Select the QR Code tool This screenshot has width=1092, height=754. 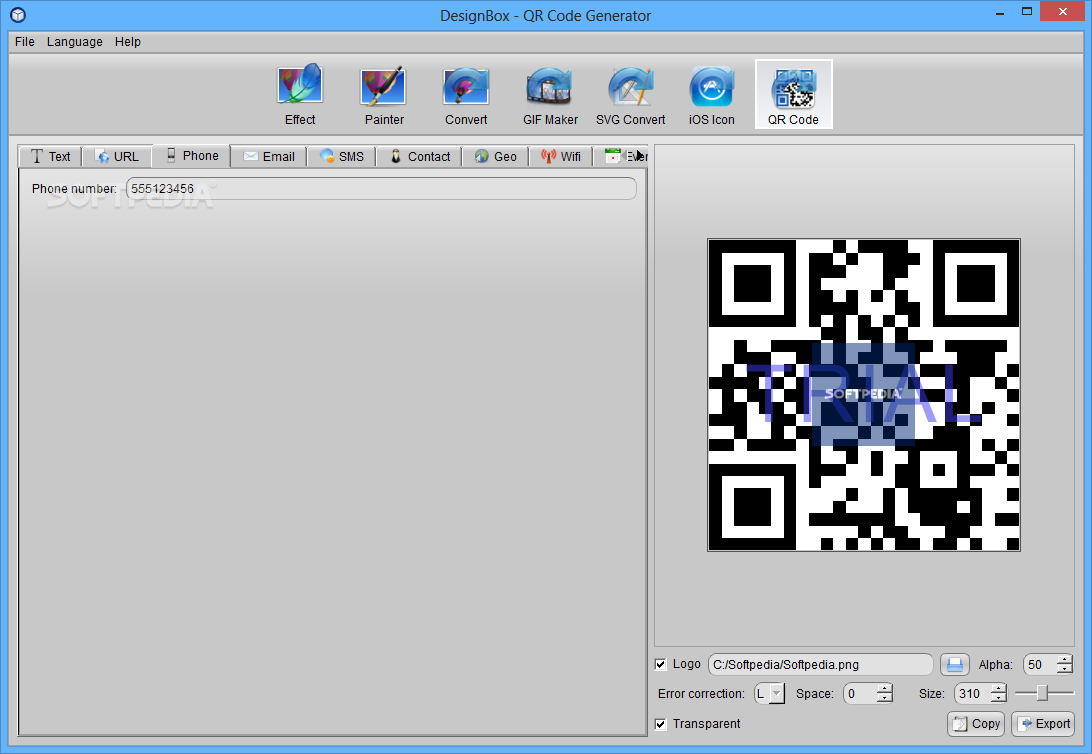tap(793, 95)
